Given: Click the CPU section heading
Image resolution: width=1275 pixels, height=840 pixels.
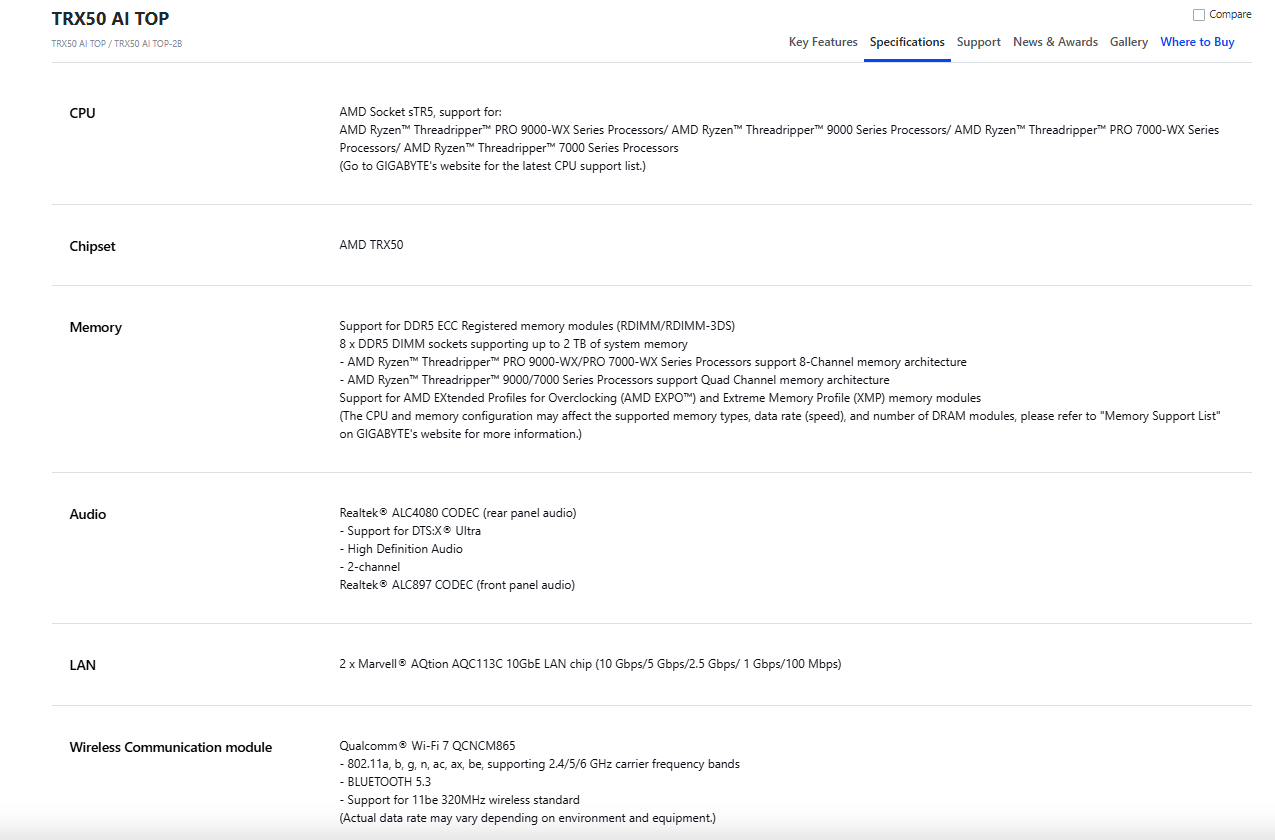Looking at the screenshot, I should click(x=83, y=113).
